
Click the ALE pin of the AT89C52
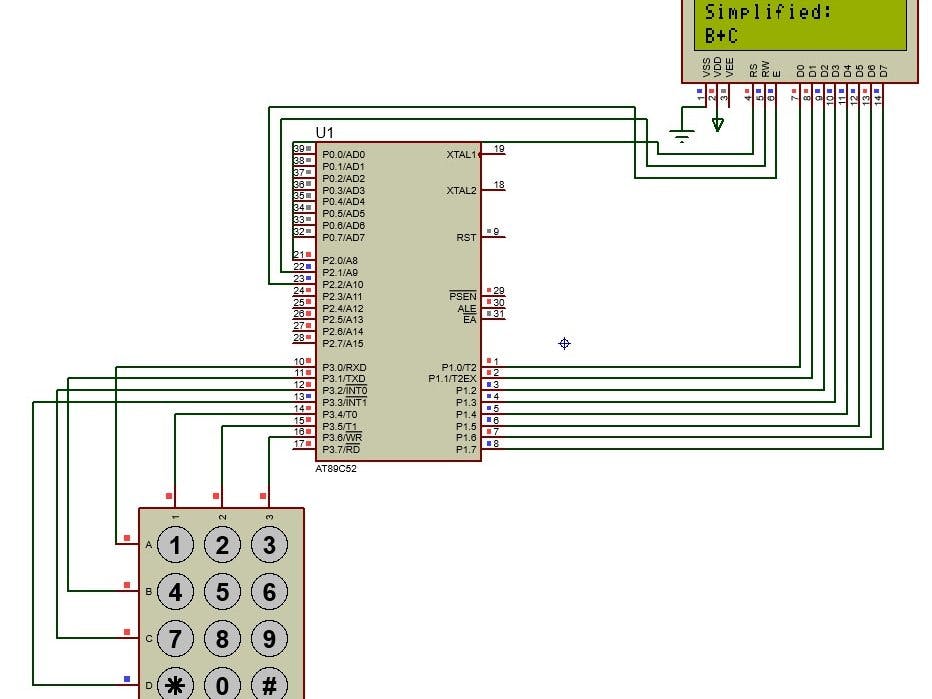468,307
